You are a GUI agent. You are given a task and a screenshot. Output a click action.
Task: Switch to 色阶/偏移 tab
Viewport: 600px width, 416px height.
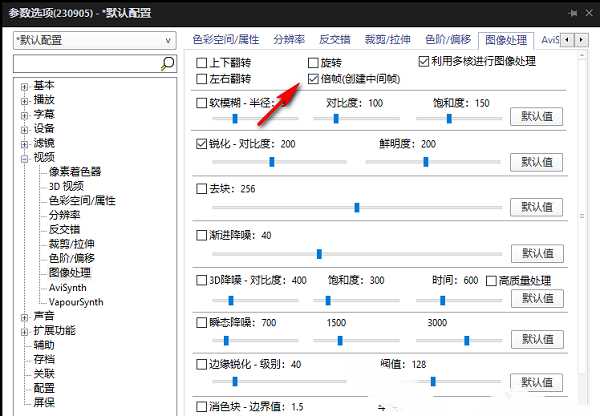point(448,39)
